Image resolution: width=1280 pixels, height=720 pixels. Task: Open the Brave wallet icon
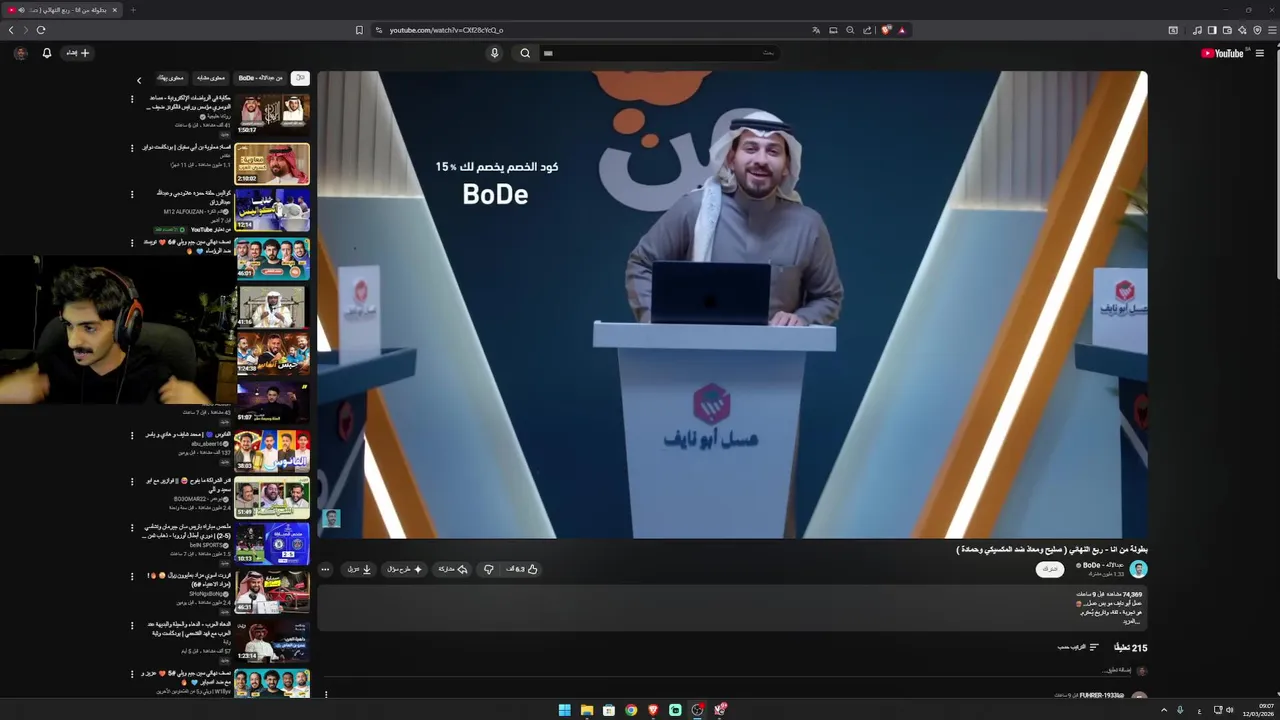click(1227, 30)
